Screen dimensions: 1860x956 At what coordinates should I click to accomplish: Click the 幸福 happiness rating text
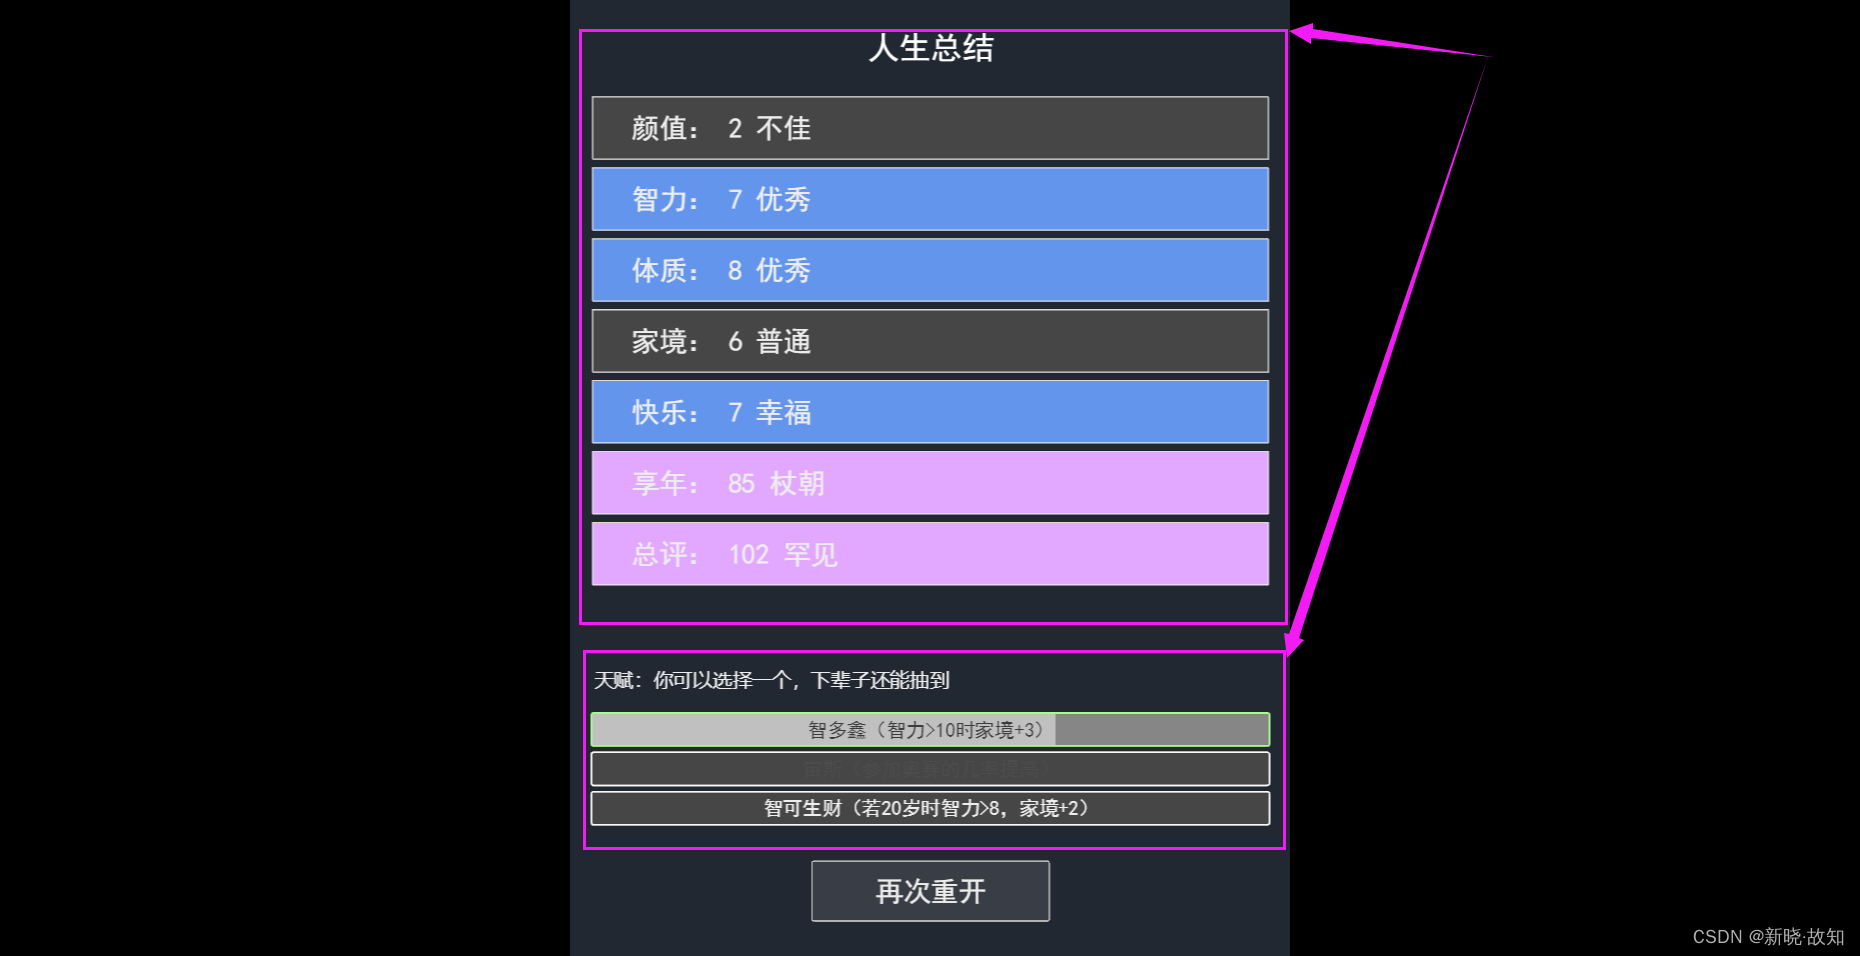(784, 412)
